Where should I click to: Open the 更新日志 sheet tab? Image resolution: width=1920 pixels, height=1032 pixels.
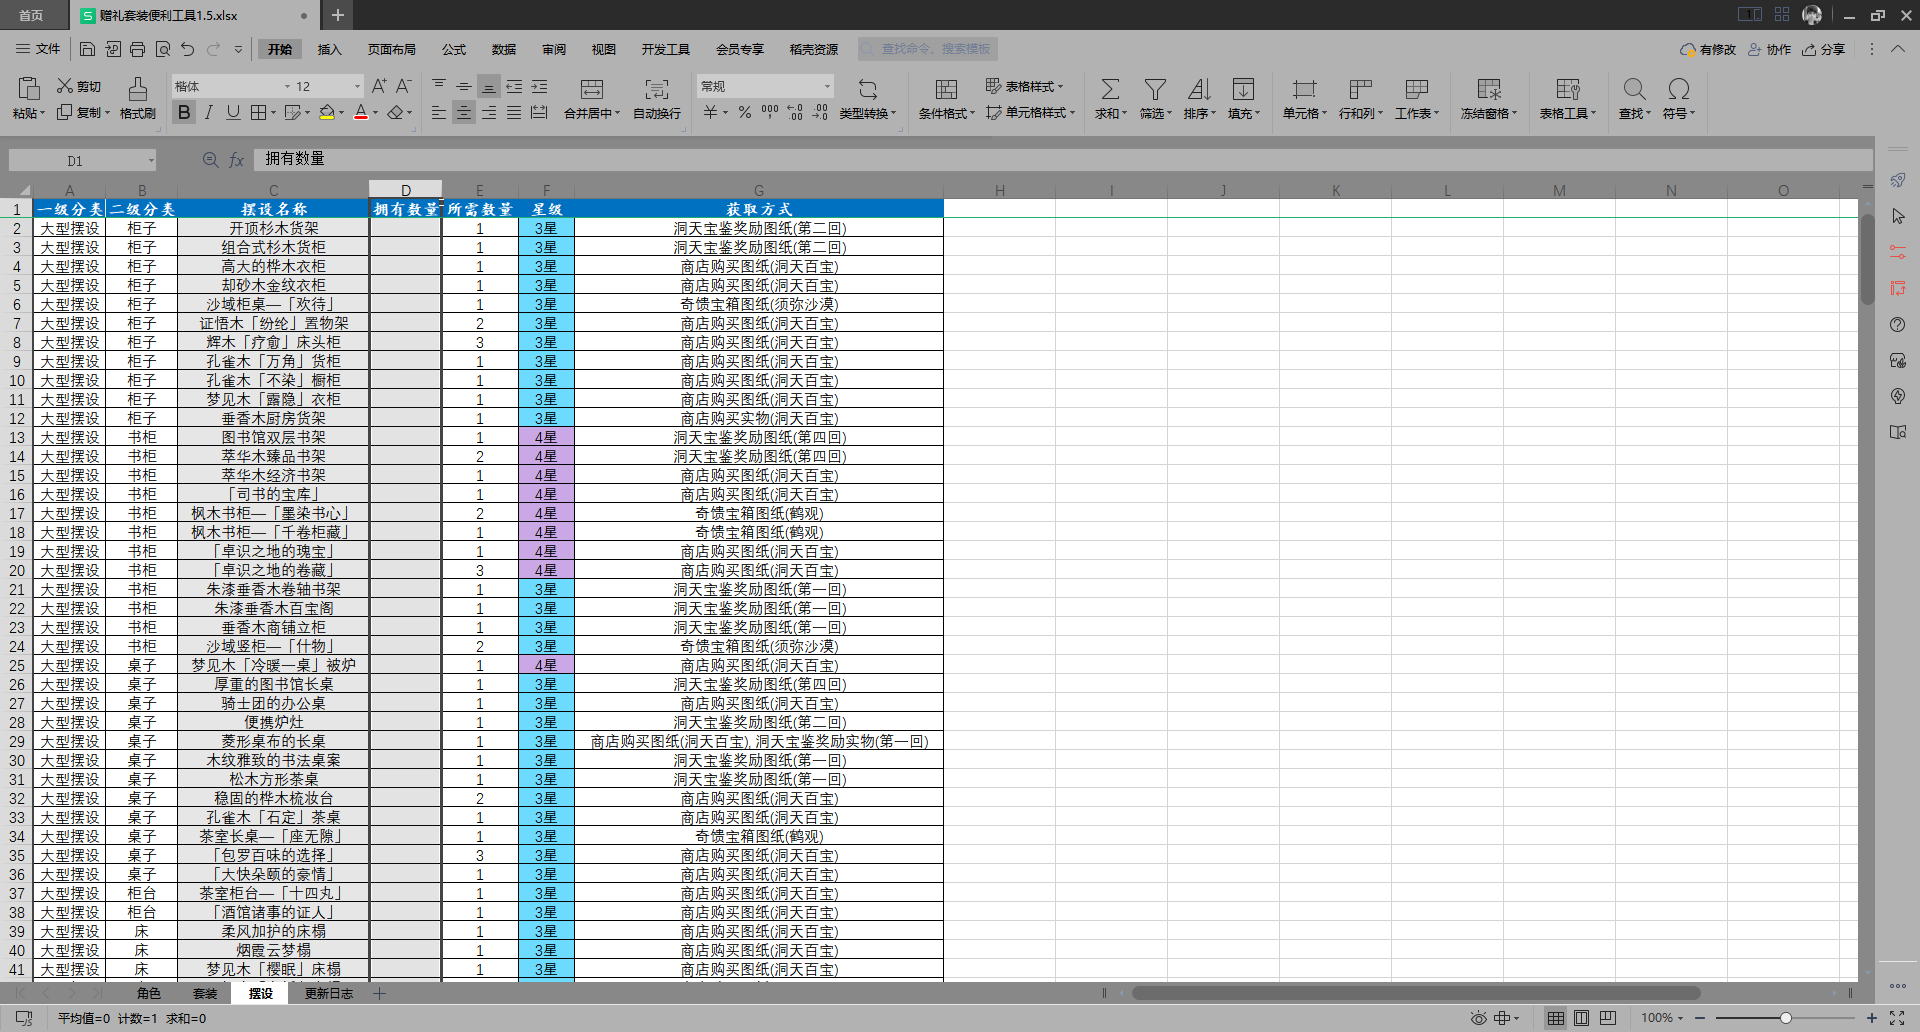coord(329,993)
